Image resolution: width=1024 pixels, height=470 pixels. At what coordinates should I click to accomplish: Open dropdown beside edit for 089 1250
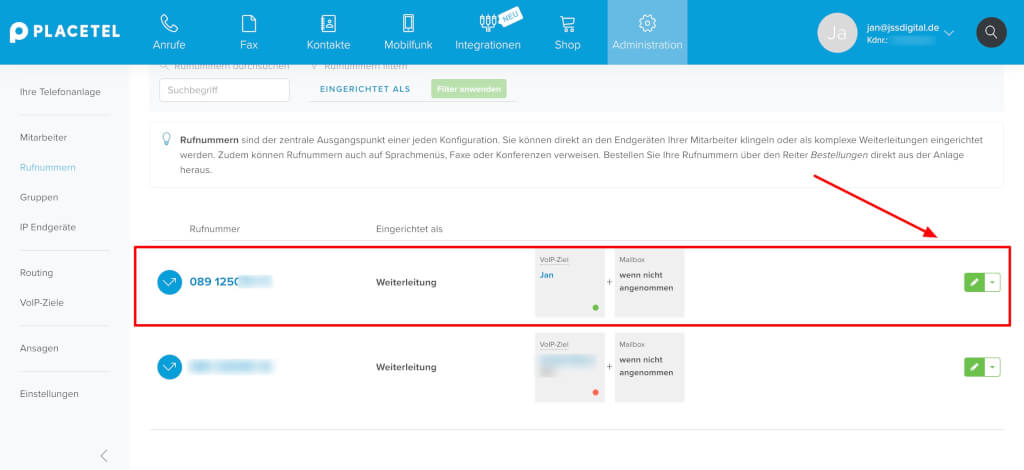[x=993, y=282]
